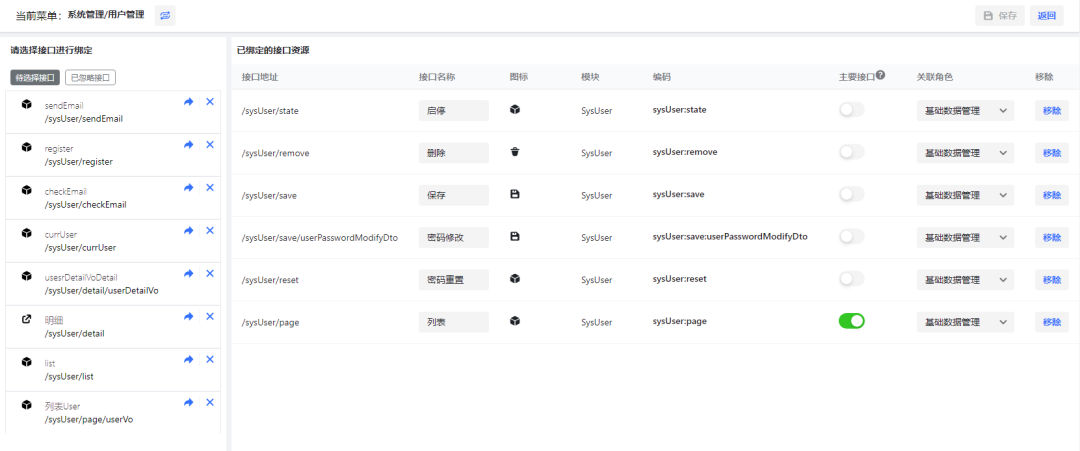Click the help question mark next to 主要接口

point(880,75)
